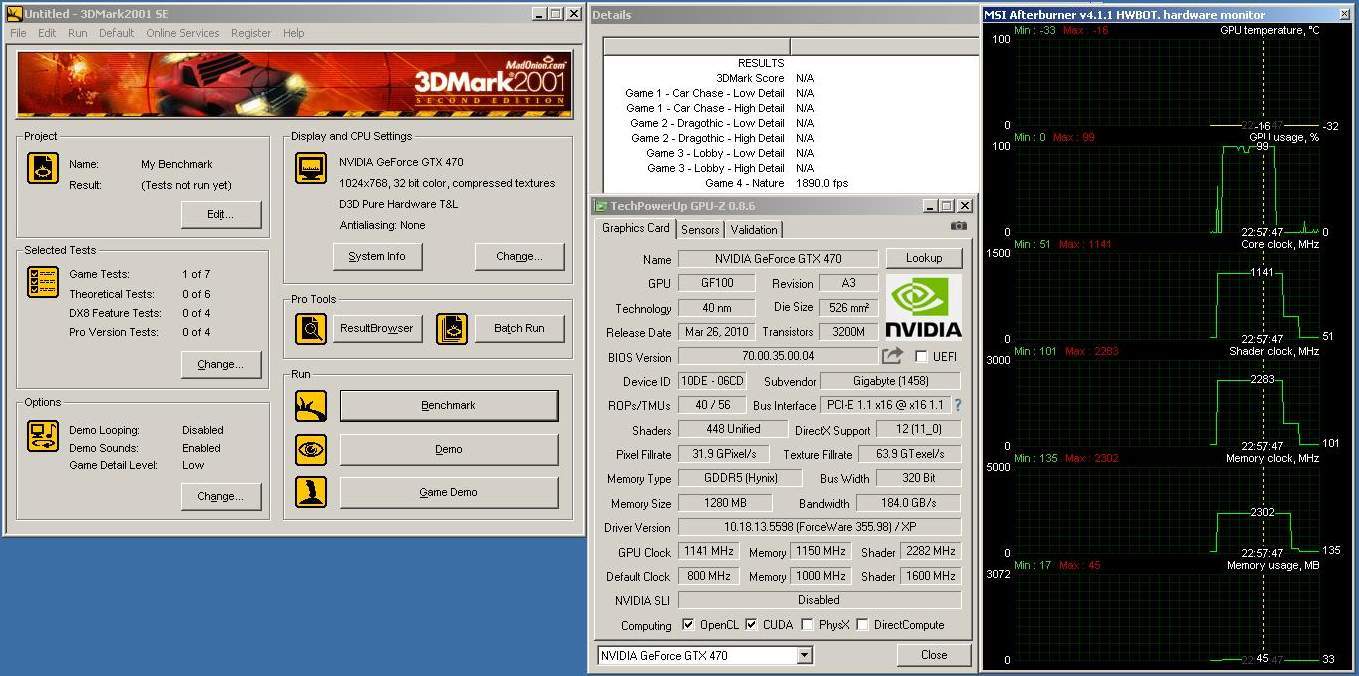Click the Details panel title bar

point(784,15)
